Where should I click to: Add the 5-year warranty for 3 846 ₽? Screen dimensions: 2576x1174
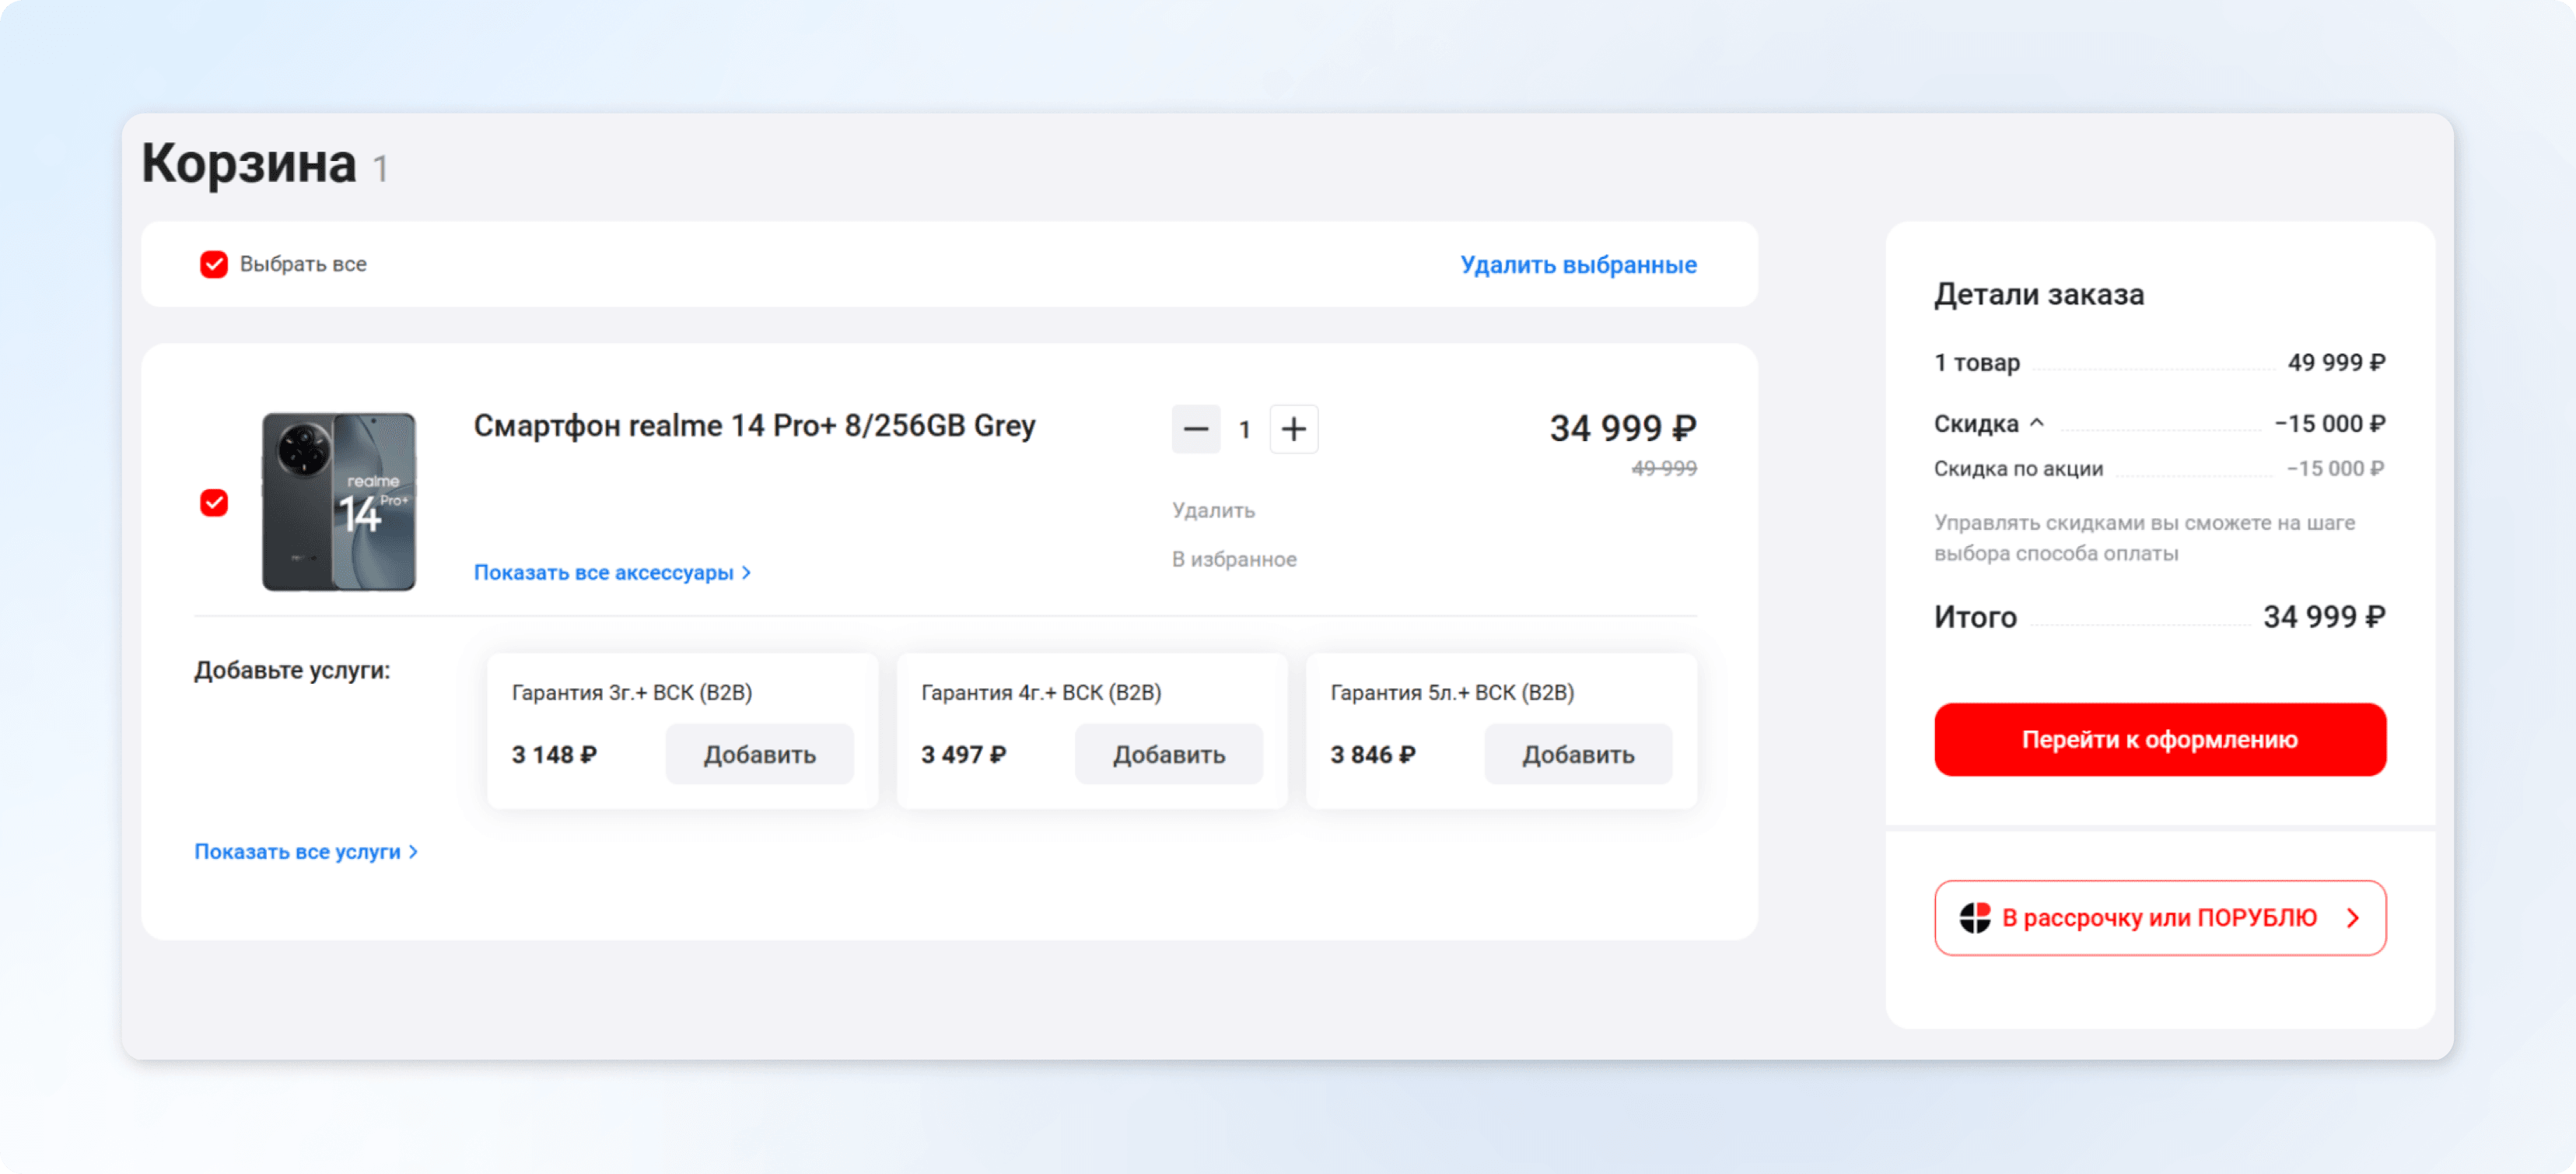click(1577, 754)
